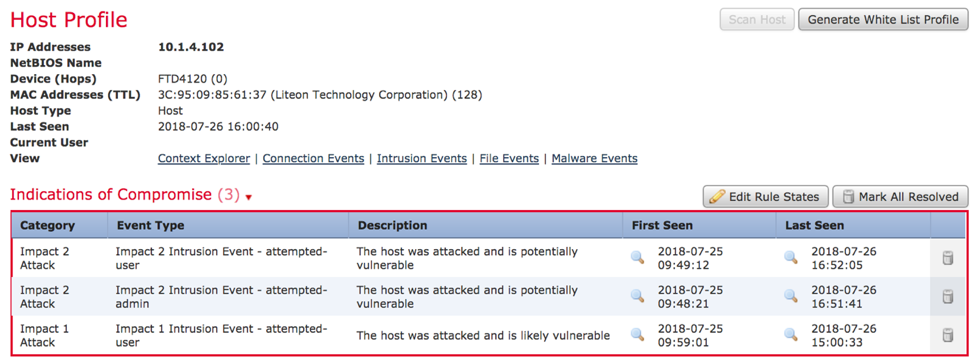Delete the Impact 1 attempted-user entry
The height and width of the screenshot is (364, 974).
click(x=948, y=335)
